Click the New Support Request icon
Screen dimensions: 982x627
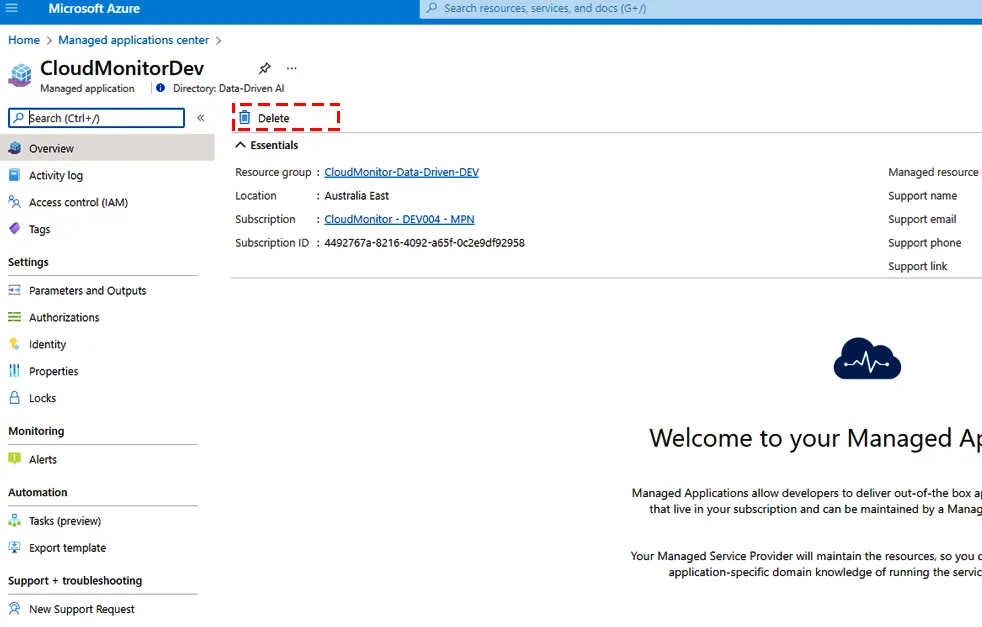(x=14, y=608)
